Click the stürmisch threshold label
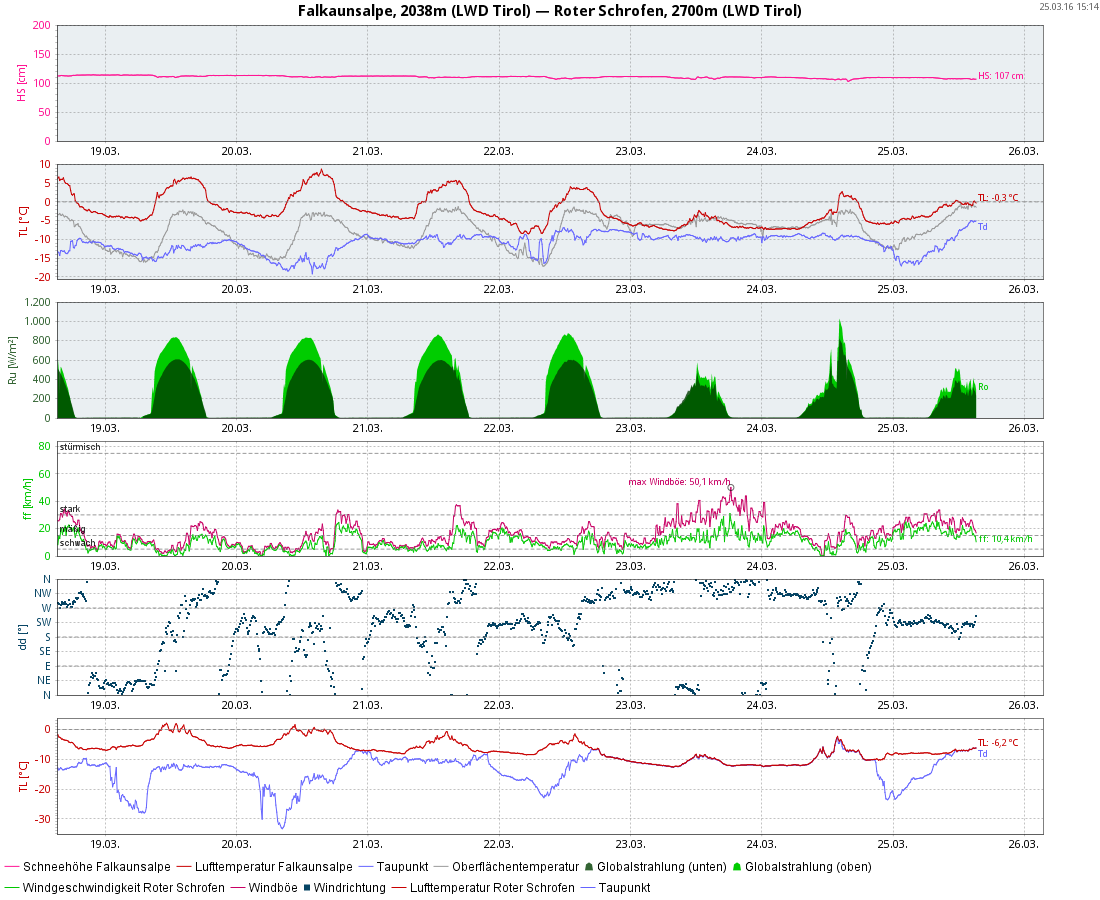The width and height of the screenshot is (1100, 900). (x=80, y=447)
